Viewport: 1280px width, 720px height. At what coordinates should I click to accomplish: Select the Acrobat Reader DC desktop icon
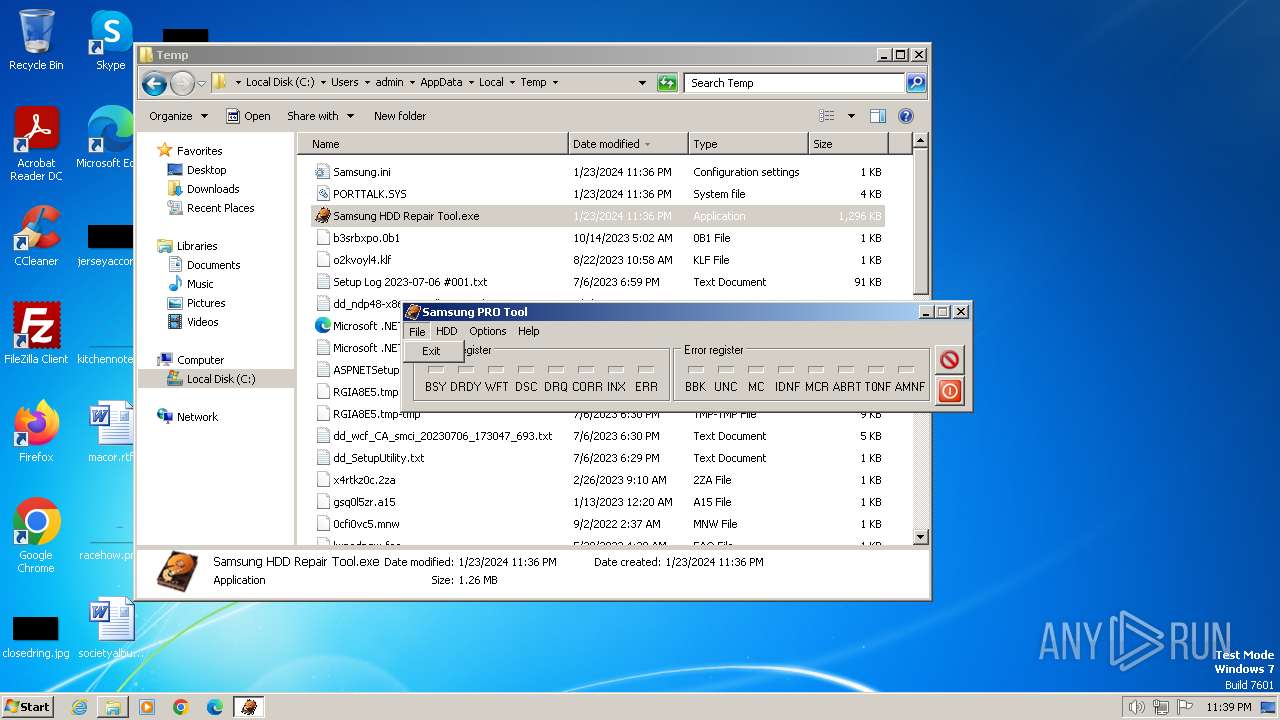tap(36, 144)
